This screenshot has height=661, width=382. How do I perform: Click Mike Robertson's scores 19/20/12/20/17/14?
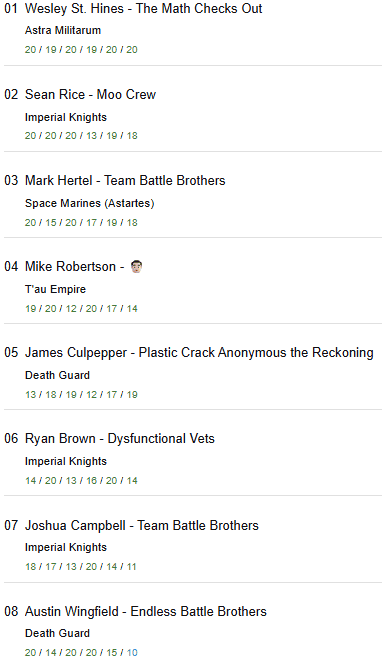(x=81, y=309)
